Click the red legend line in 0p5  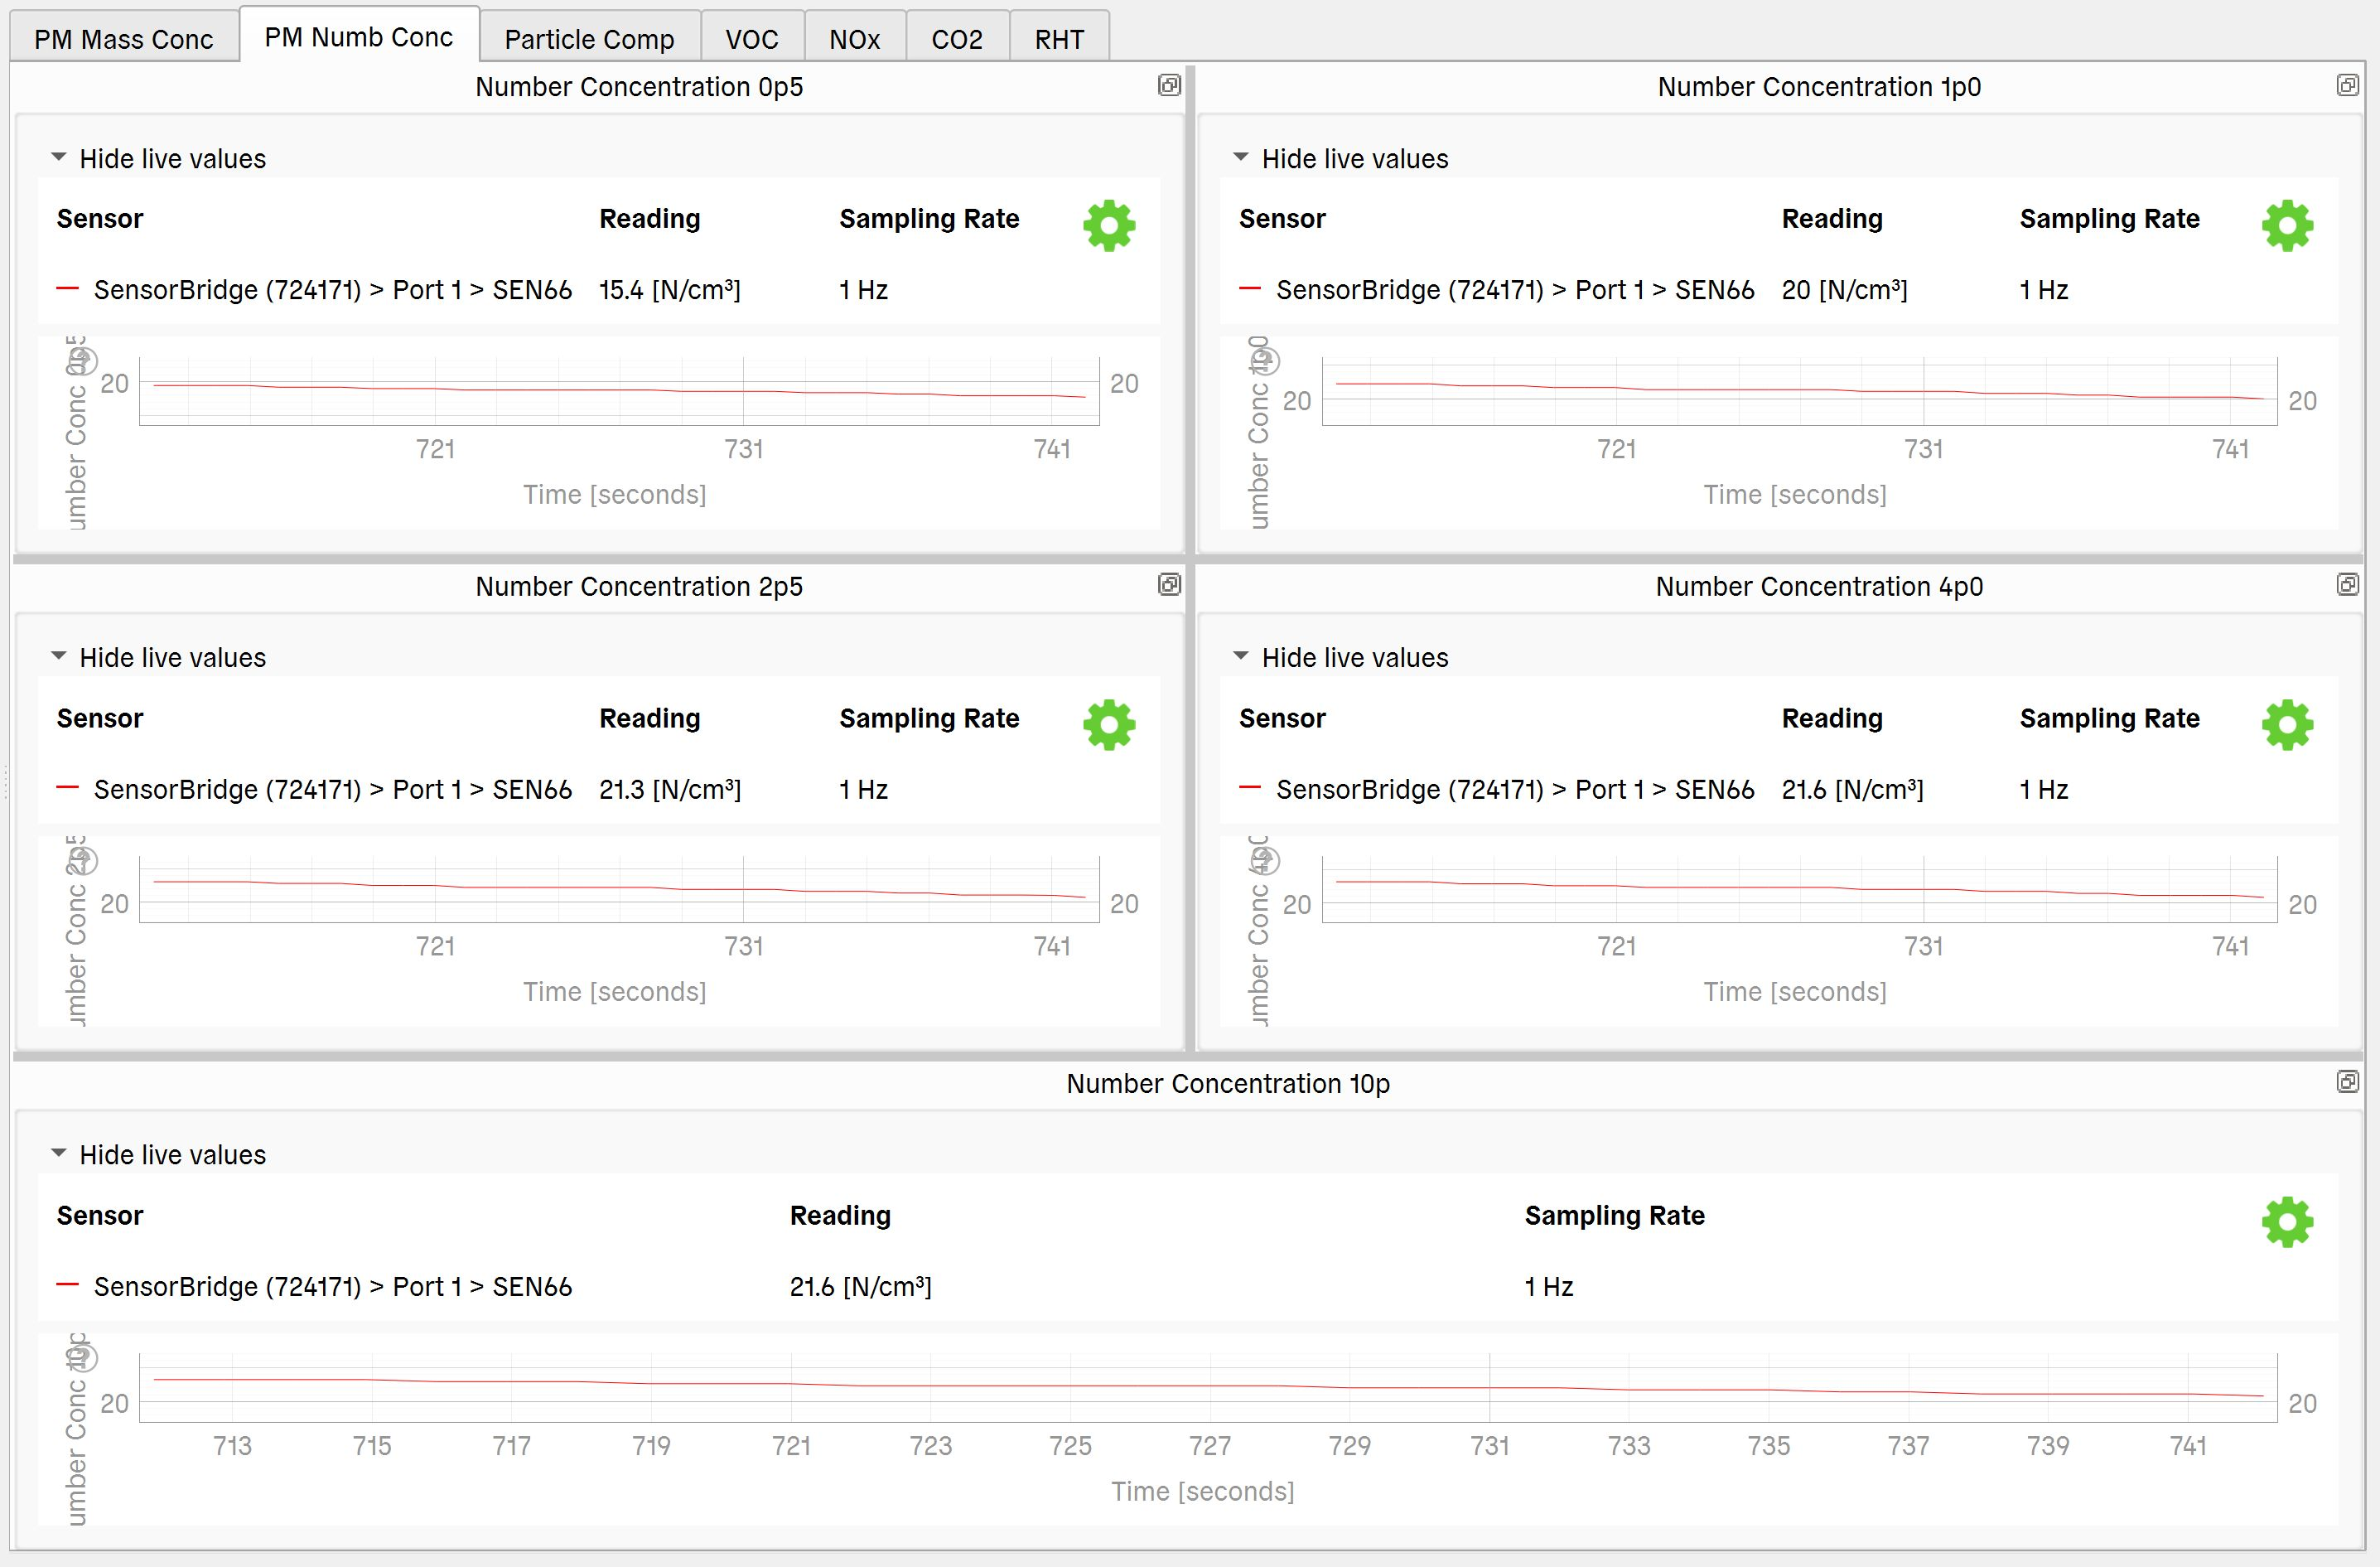click(68, 290)
